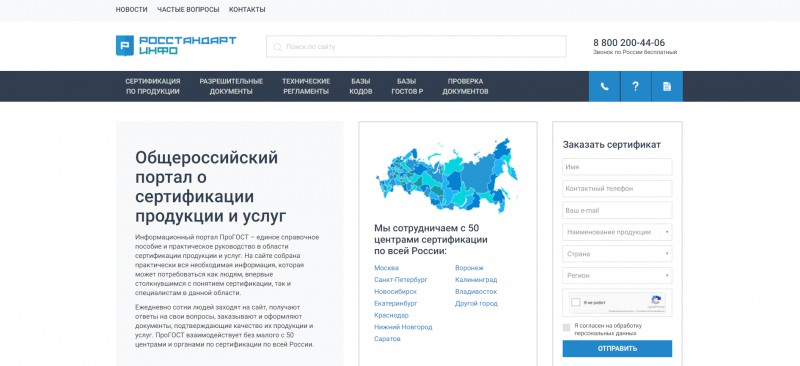Follow the Санкт-Петербург city link
Screen dimensions: 800x366
pos(401,280)
